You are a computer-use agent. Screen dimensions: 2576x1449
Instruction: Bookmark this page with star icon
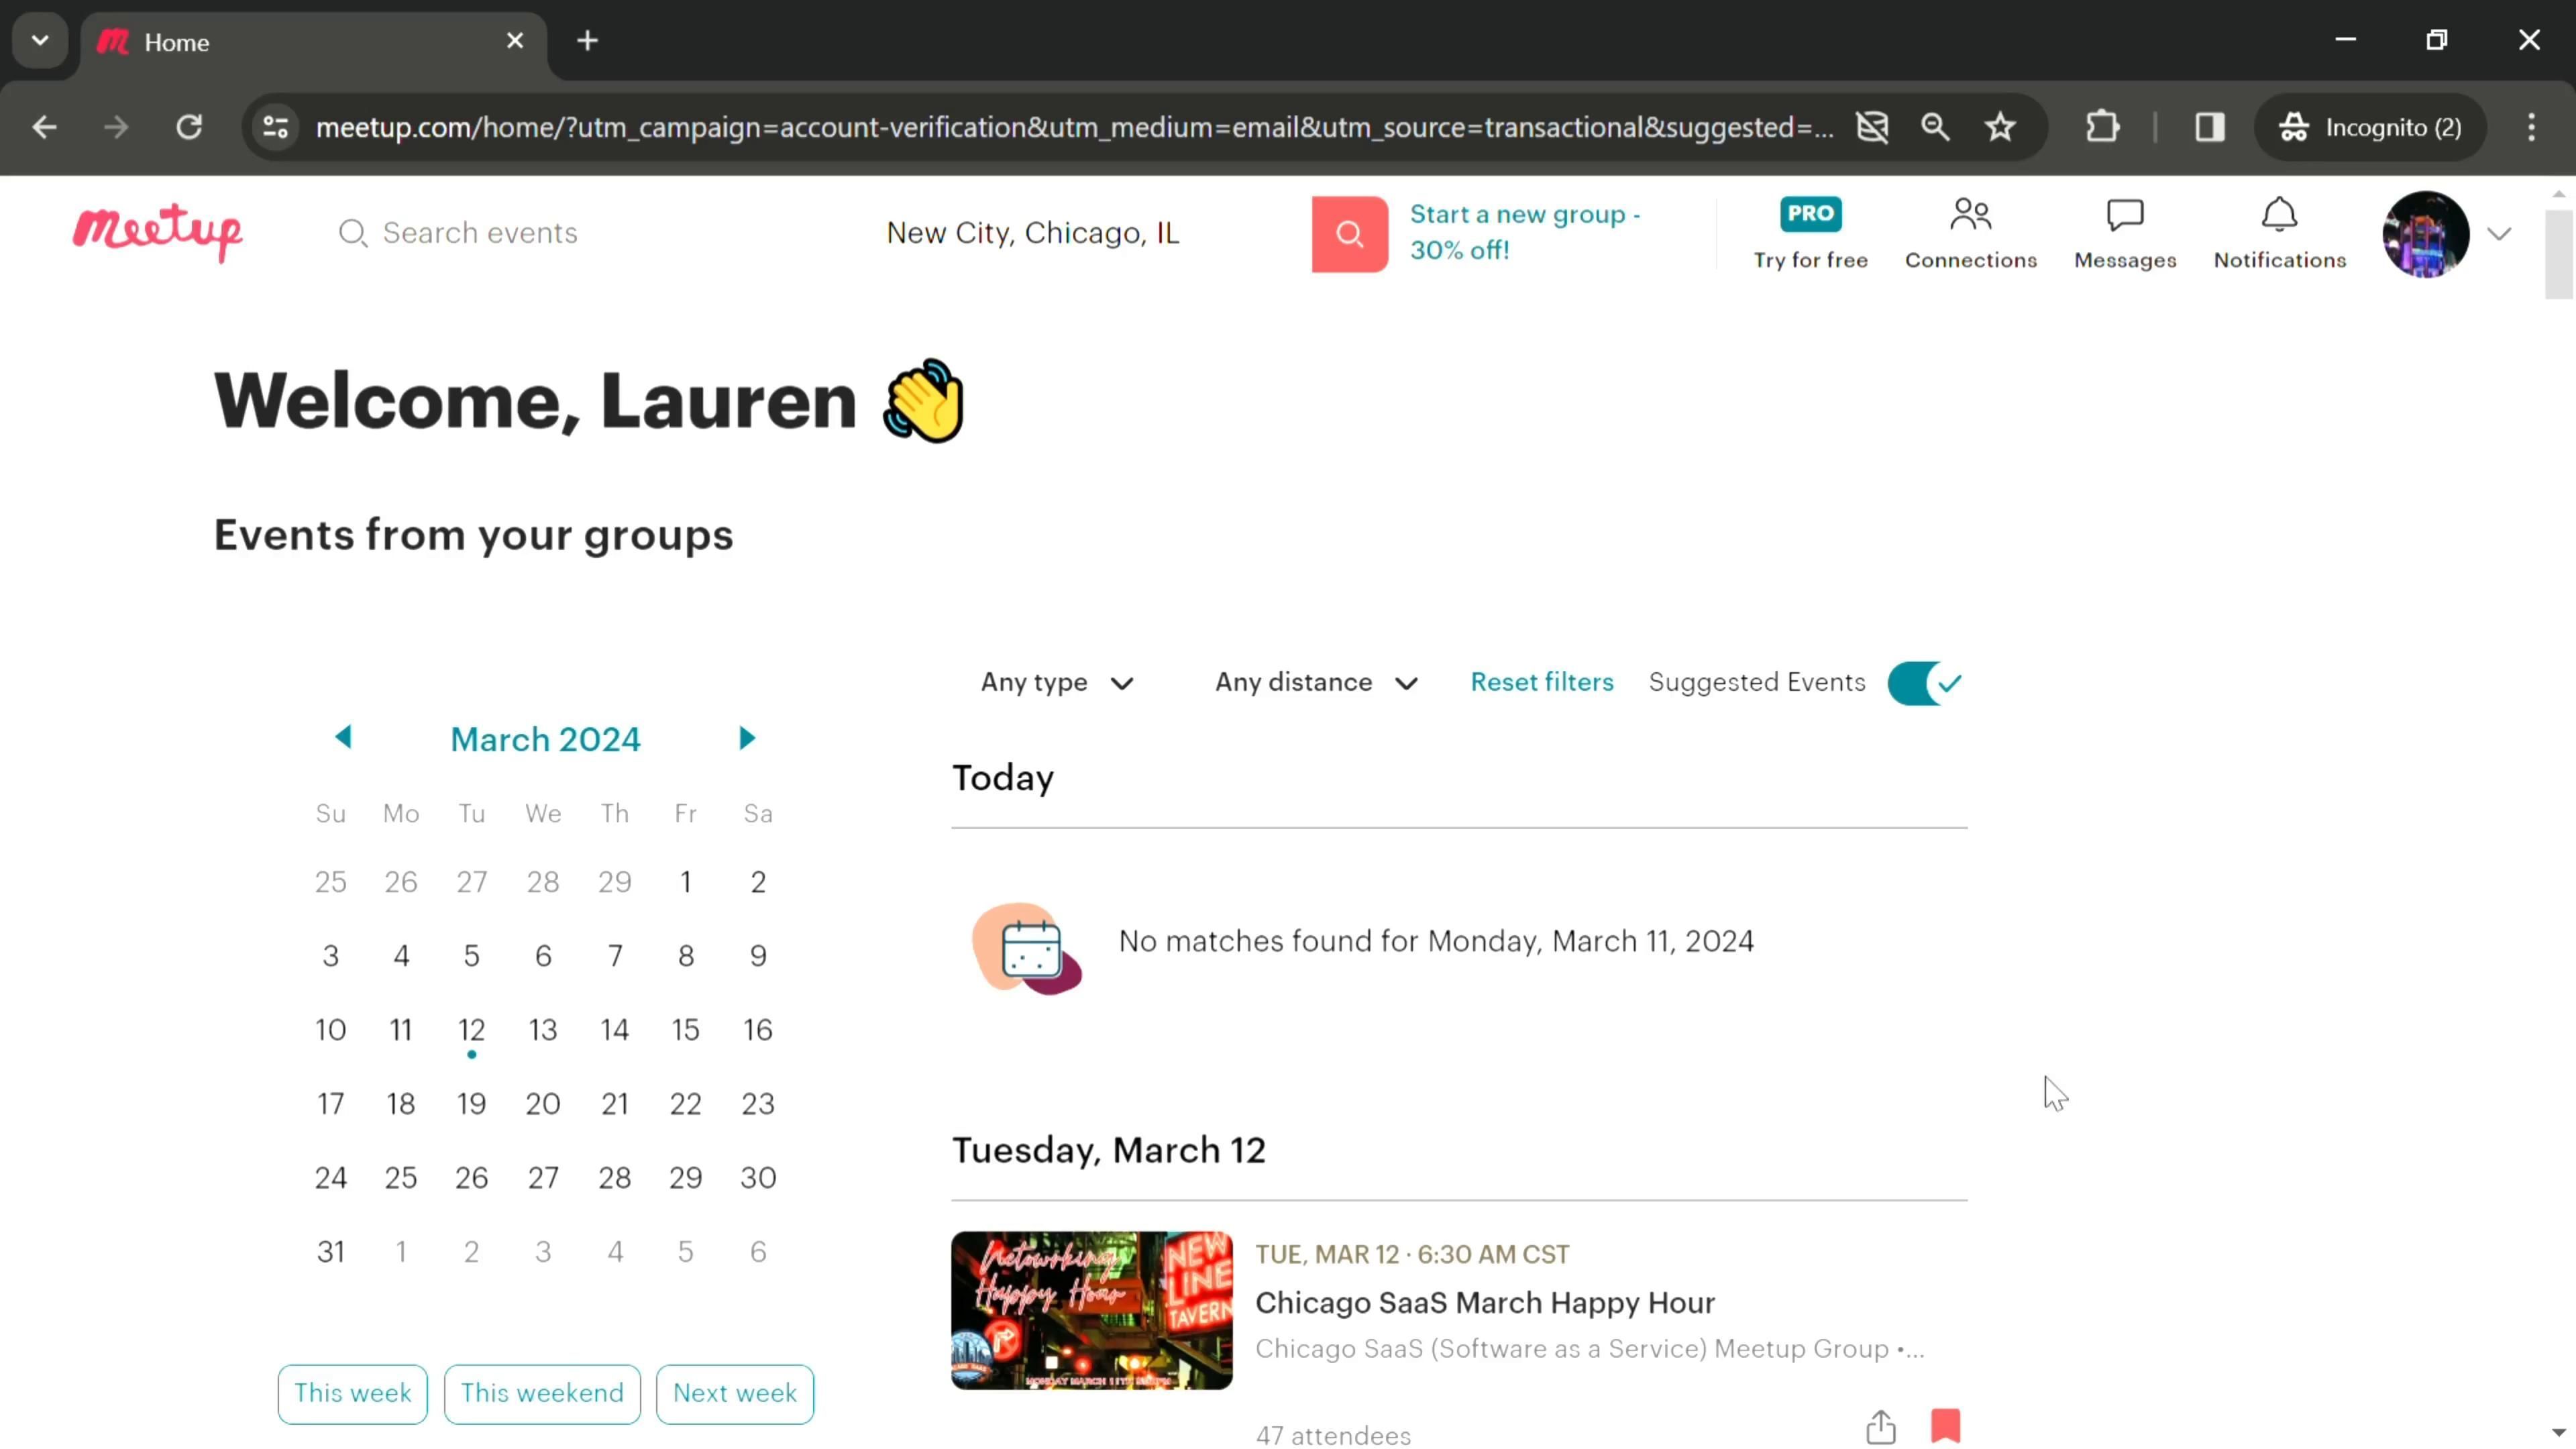pyautogui.click(x=2000, y=127)
